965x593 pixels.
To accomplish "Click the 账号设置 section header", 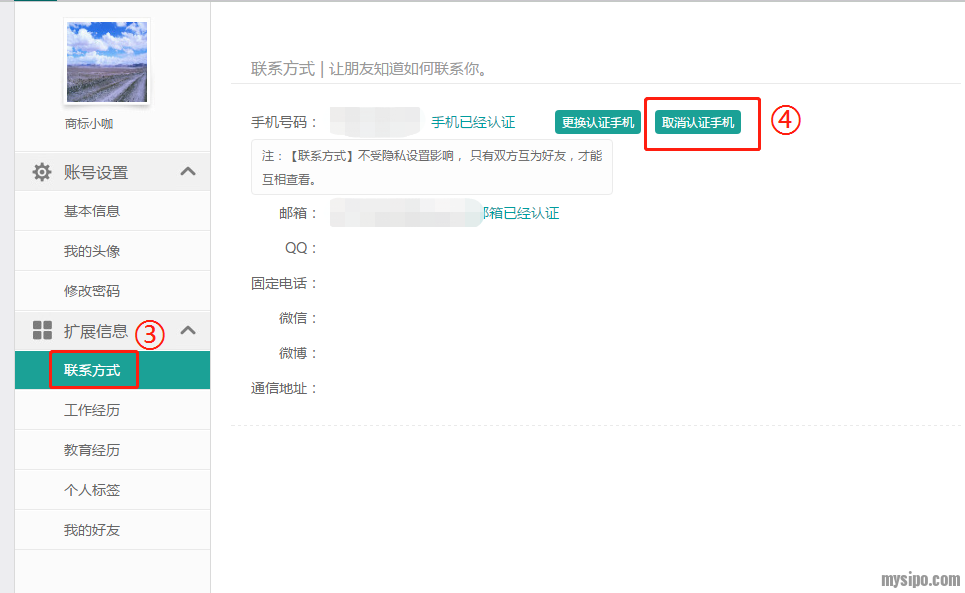I will (96, 172).
